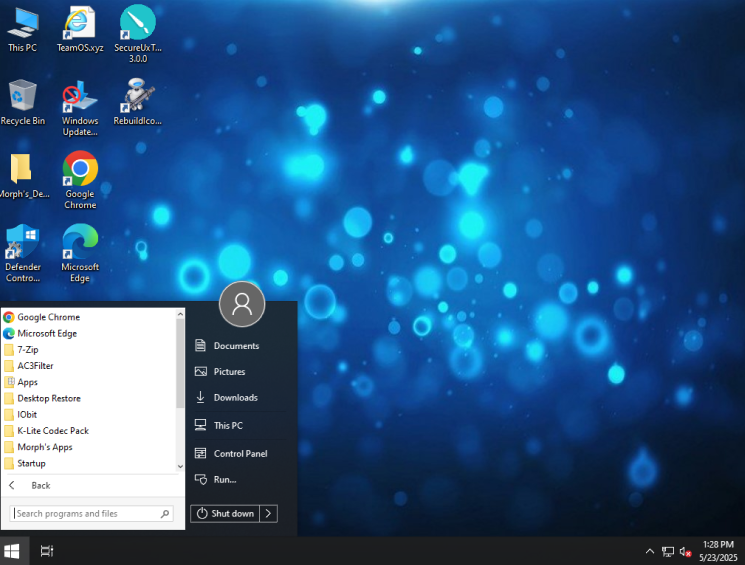The image size is (745, 565).
Task: Click the Shut down button
Action: pos(225,514)
